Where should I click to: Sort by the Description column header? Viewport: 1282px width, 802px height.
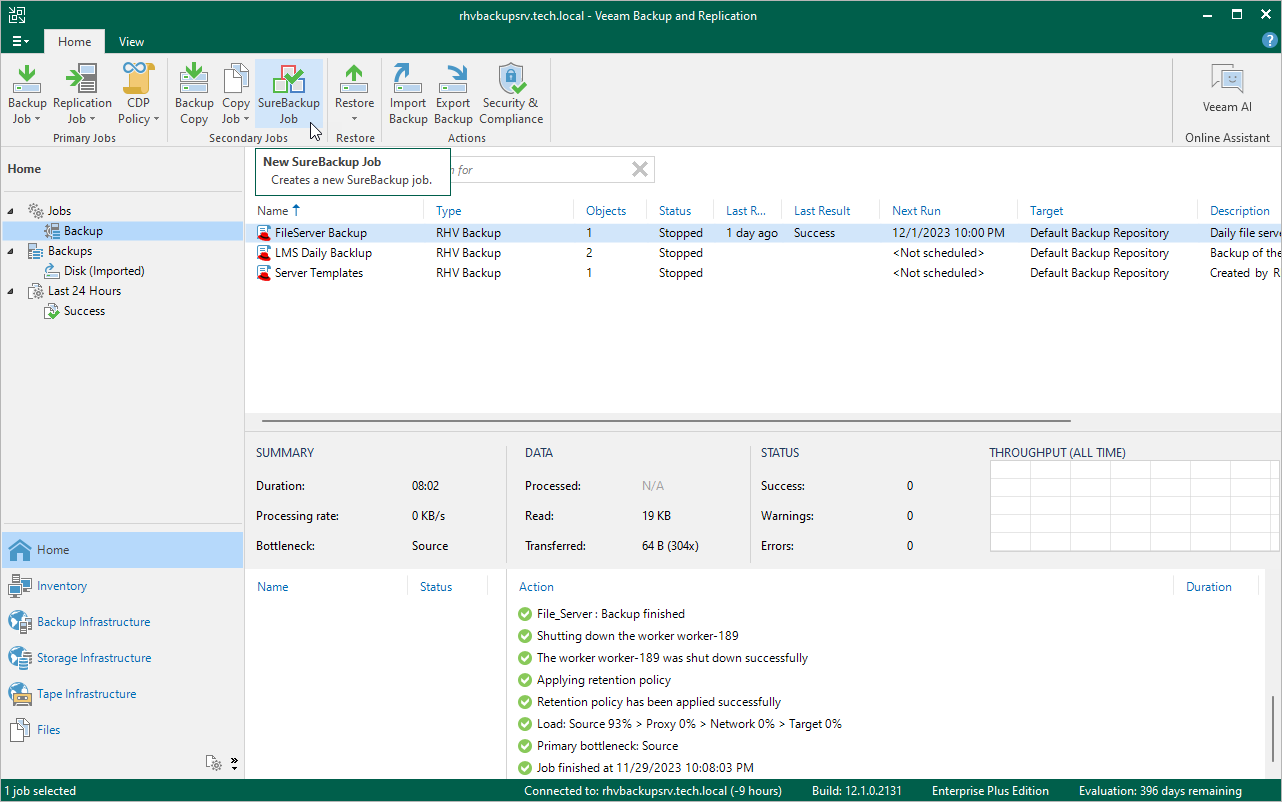click(1239, 211)
